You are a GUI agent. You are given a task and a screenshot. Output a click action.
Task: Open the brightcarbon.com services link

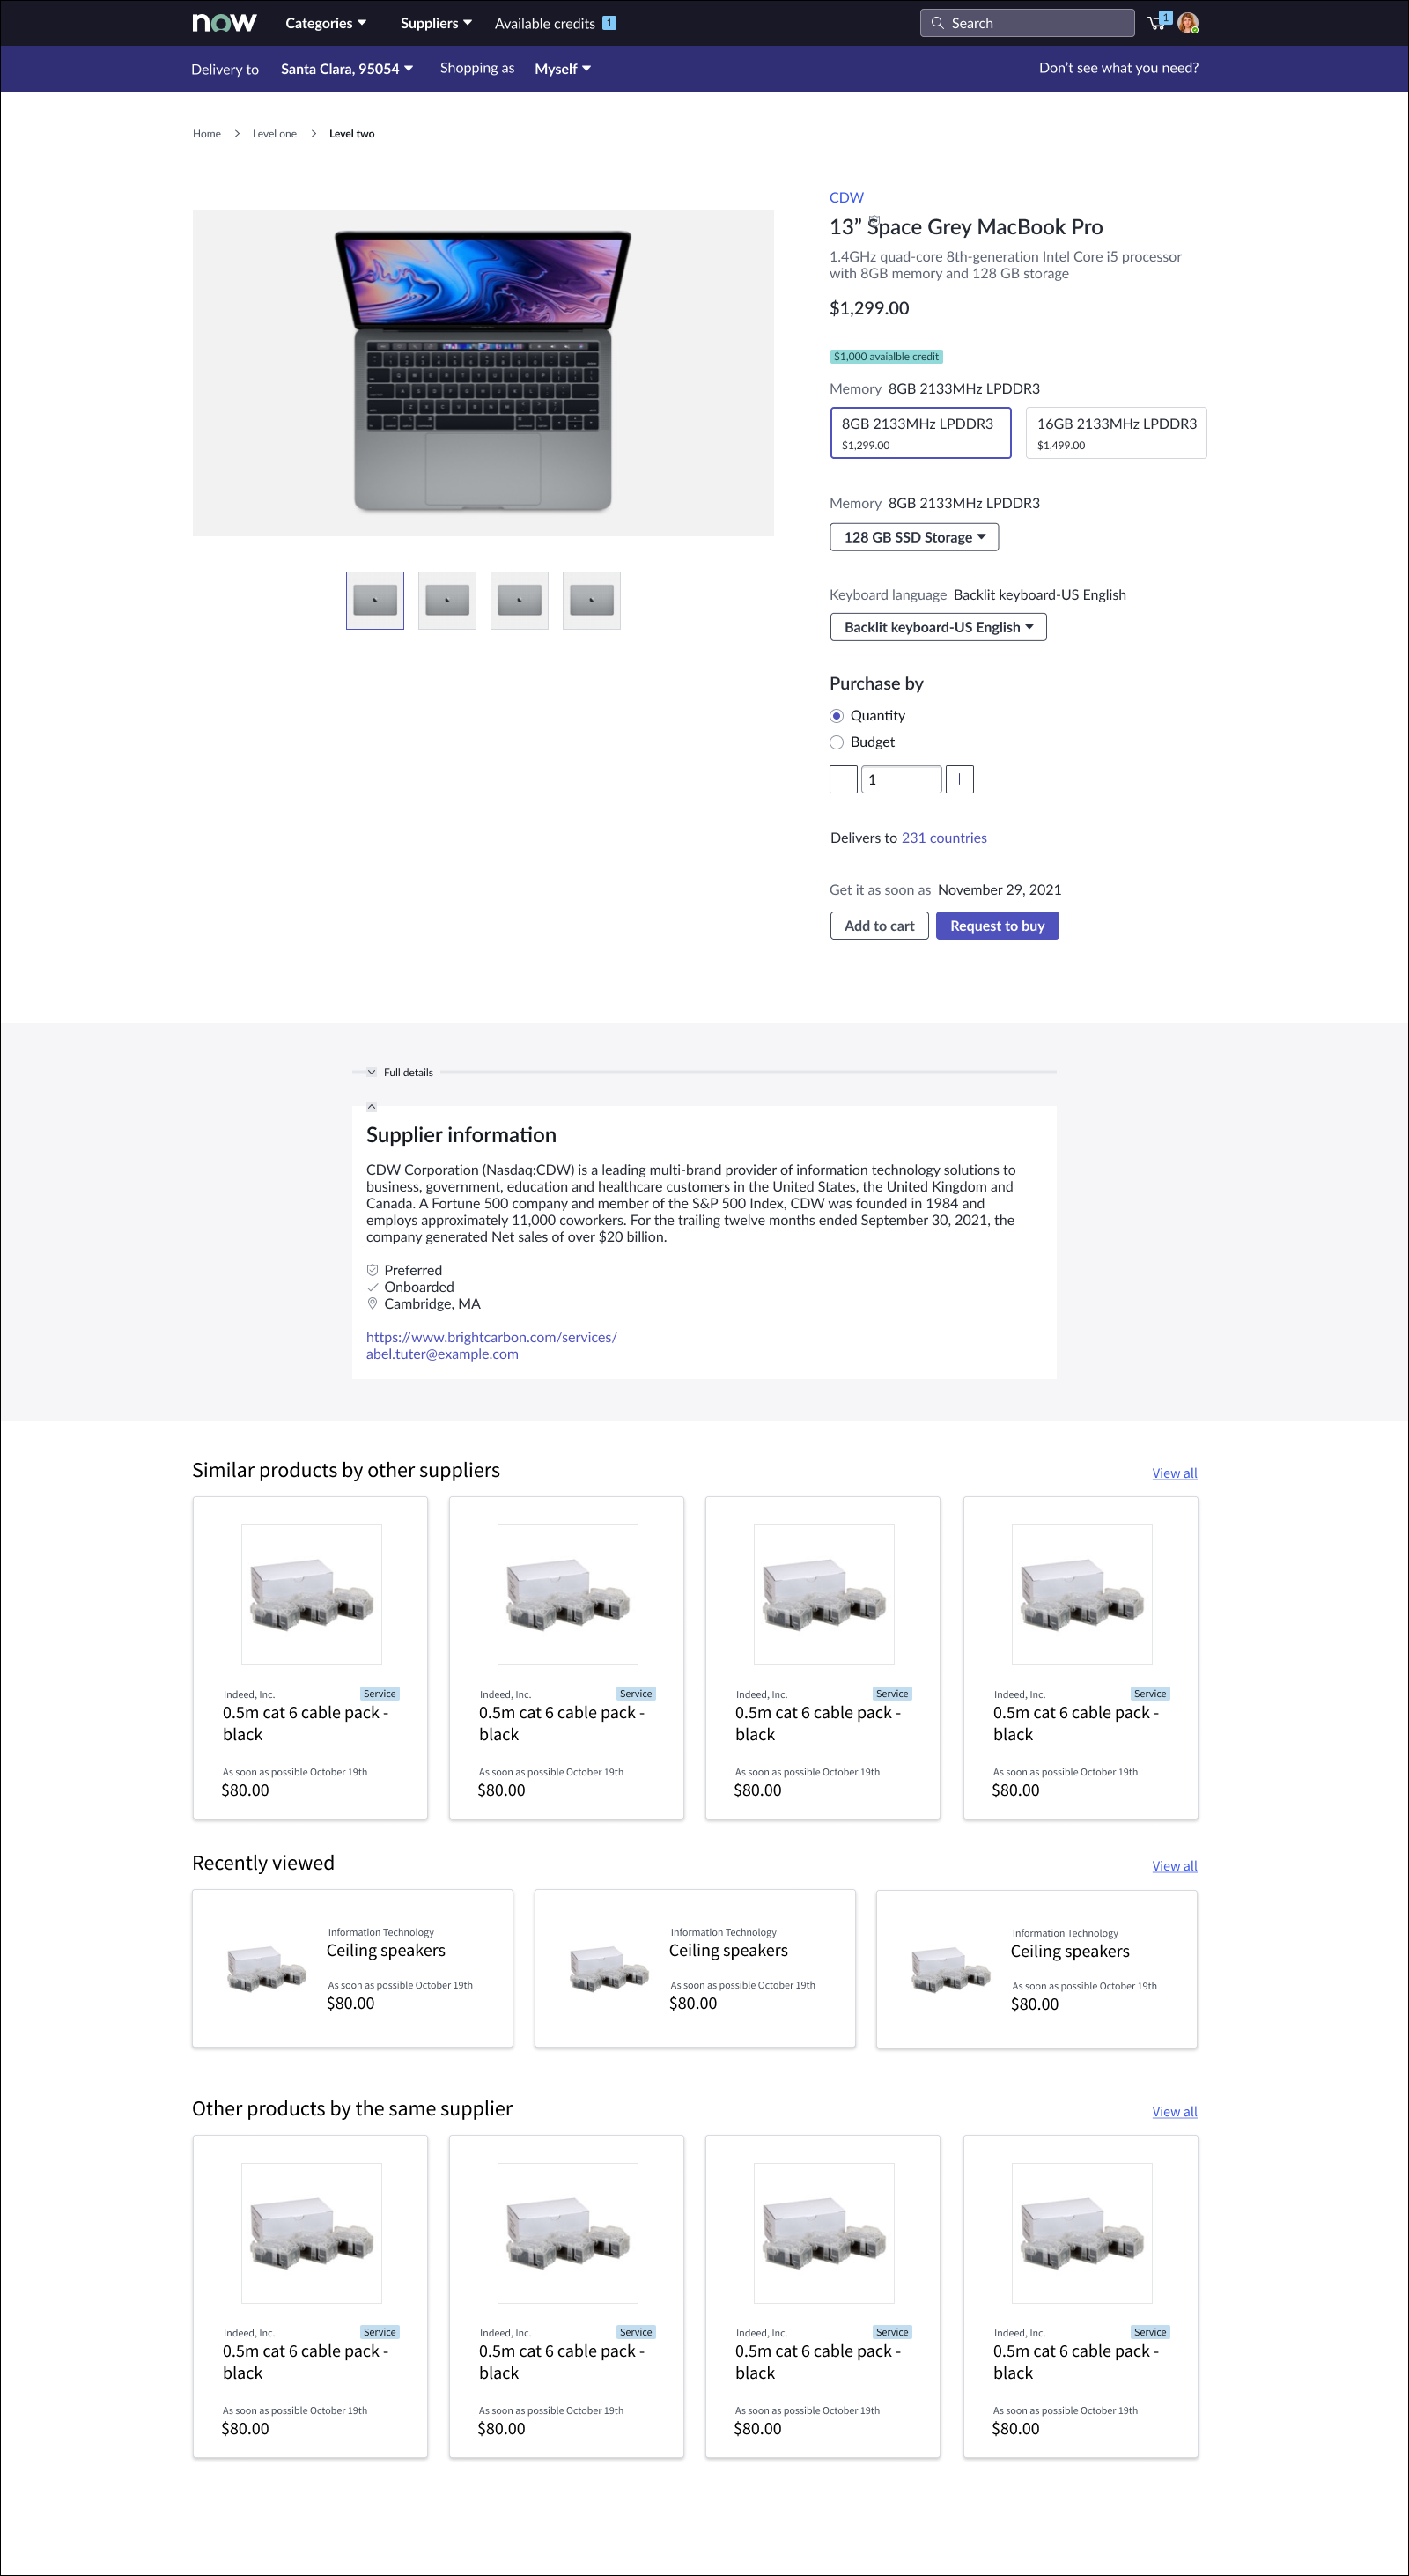click(x=491, y=1337)
